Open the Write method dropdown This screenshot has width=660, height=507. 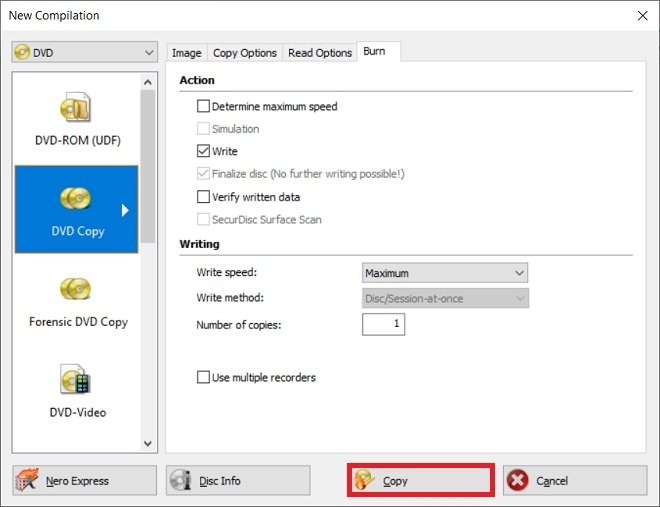click(x=445, y=298)
